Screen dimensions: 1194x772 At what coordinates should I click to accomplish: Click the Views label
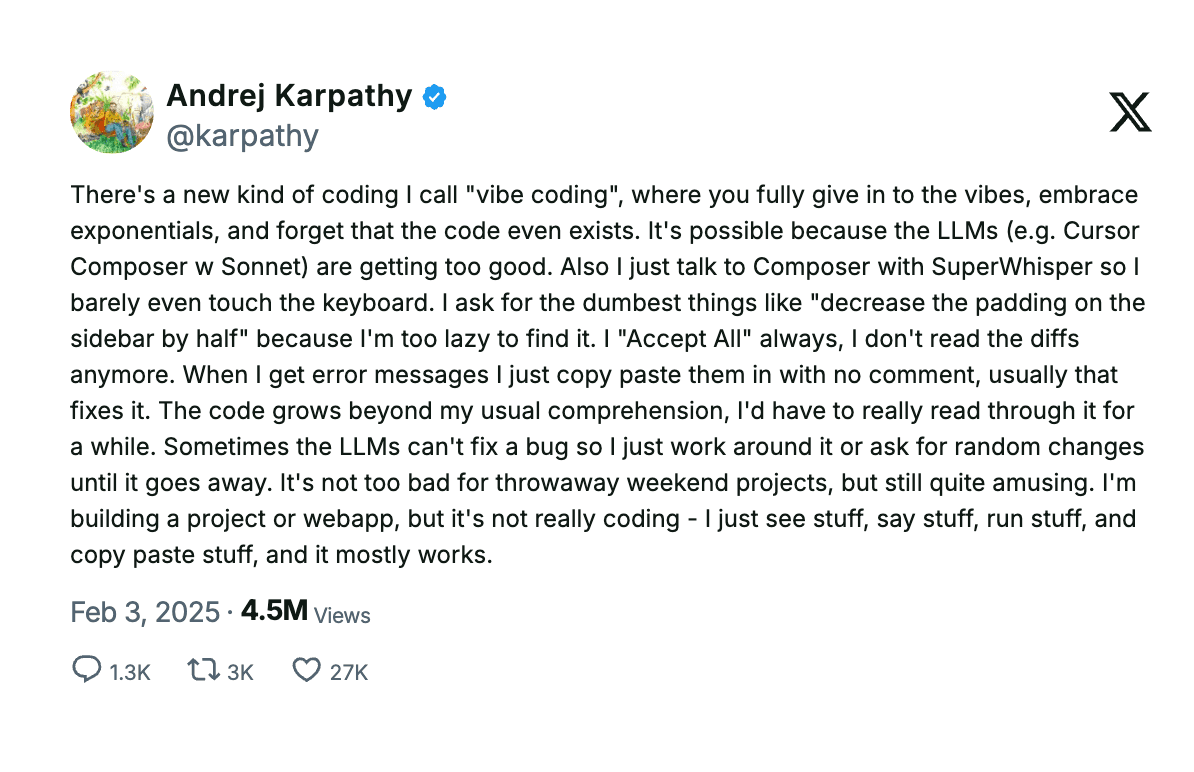point(342,615)
